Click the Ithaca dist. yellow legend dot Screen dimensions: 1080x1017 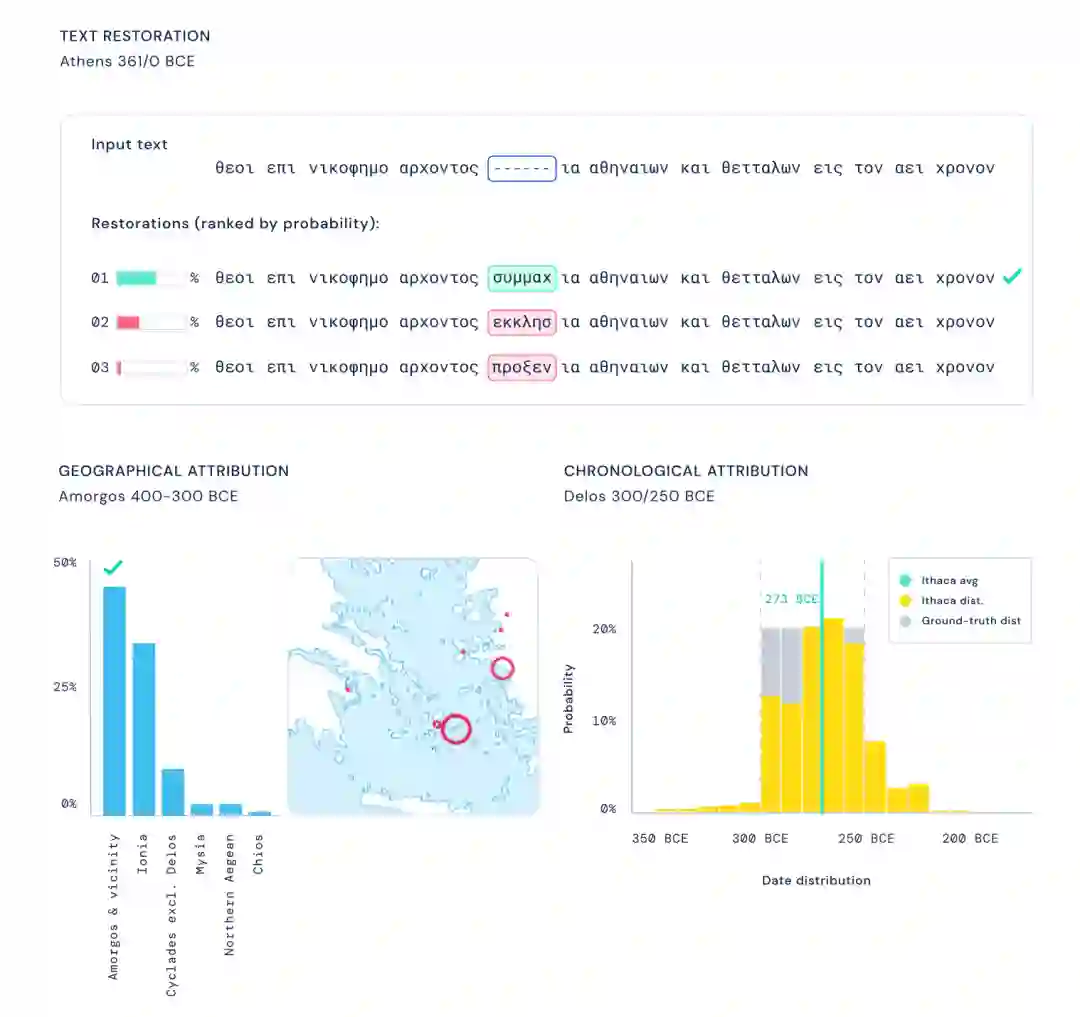pos(905,600)
